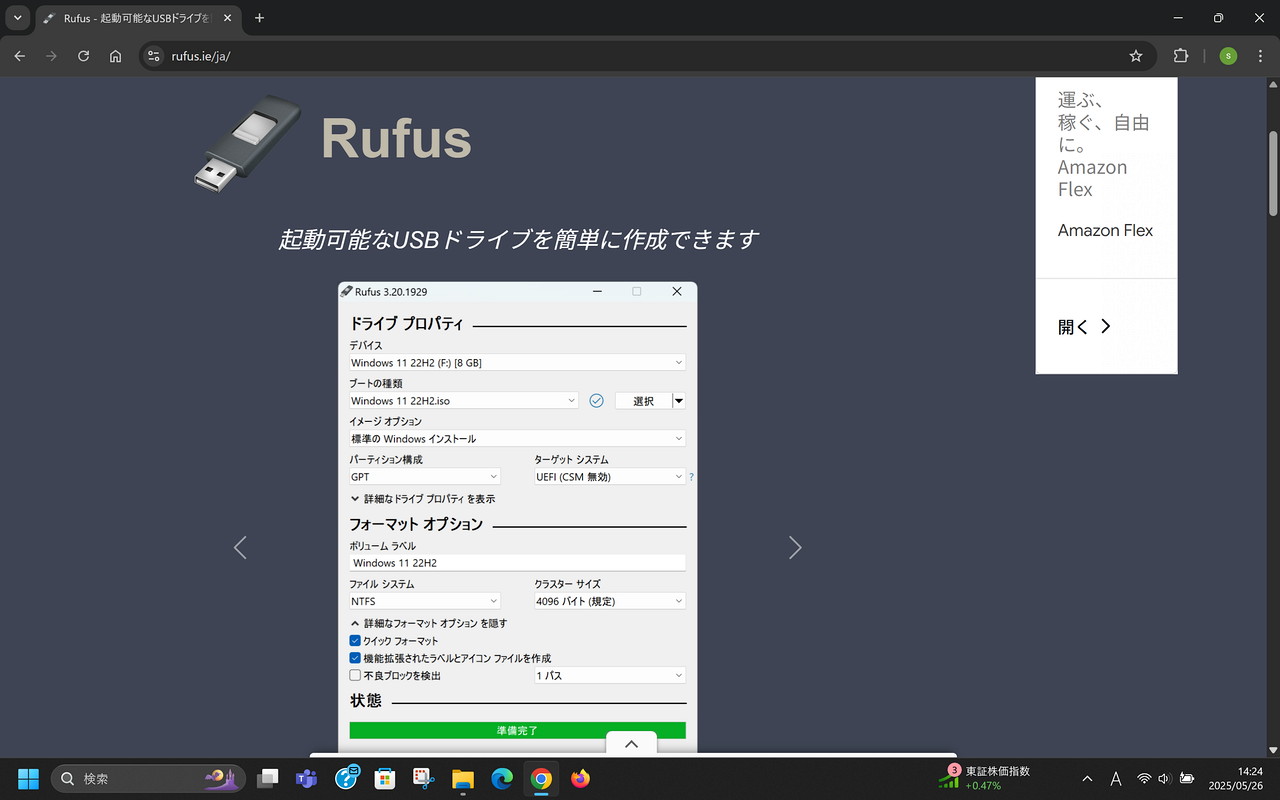
Task: Show previous slideshow screenshot
Action: pos(240,547)
